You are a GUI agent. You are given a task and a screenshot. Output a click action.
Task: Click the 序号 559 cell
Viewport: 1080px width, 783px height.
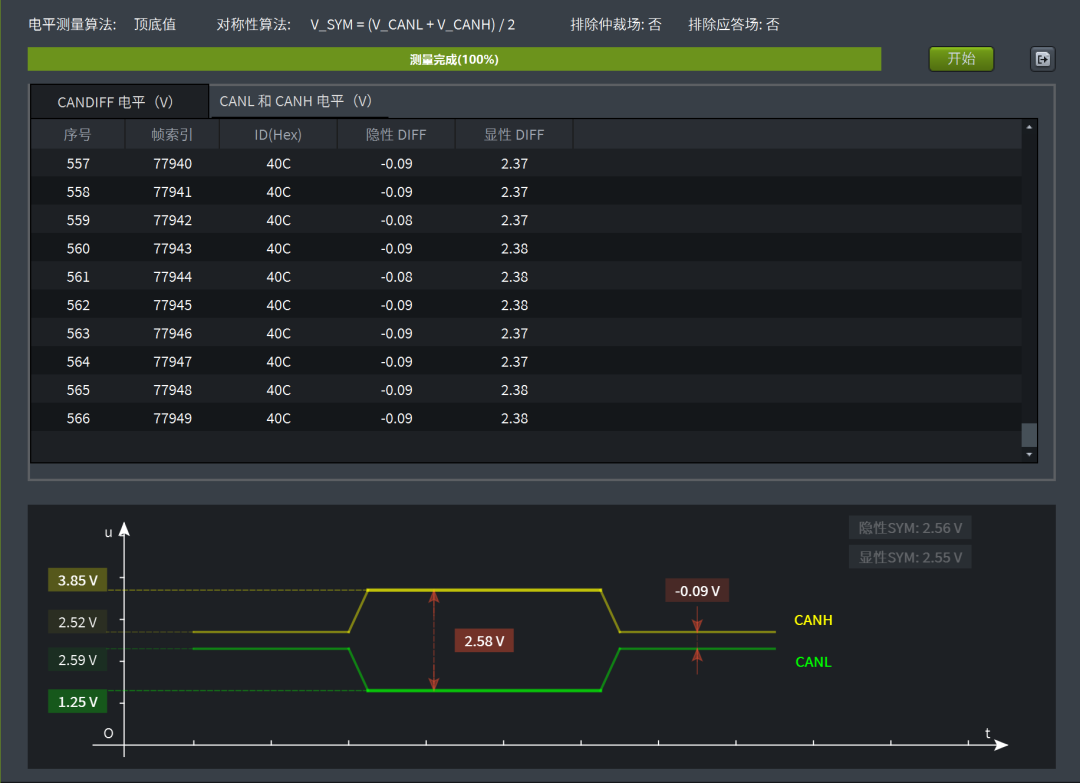(78, 220)
